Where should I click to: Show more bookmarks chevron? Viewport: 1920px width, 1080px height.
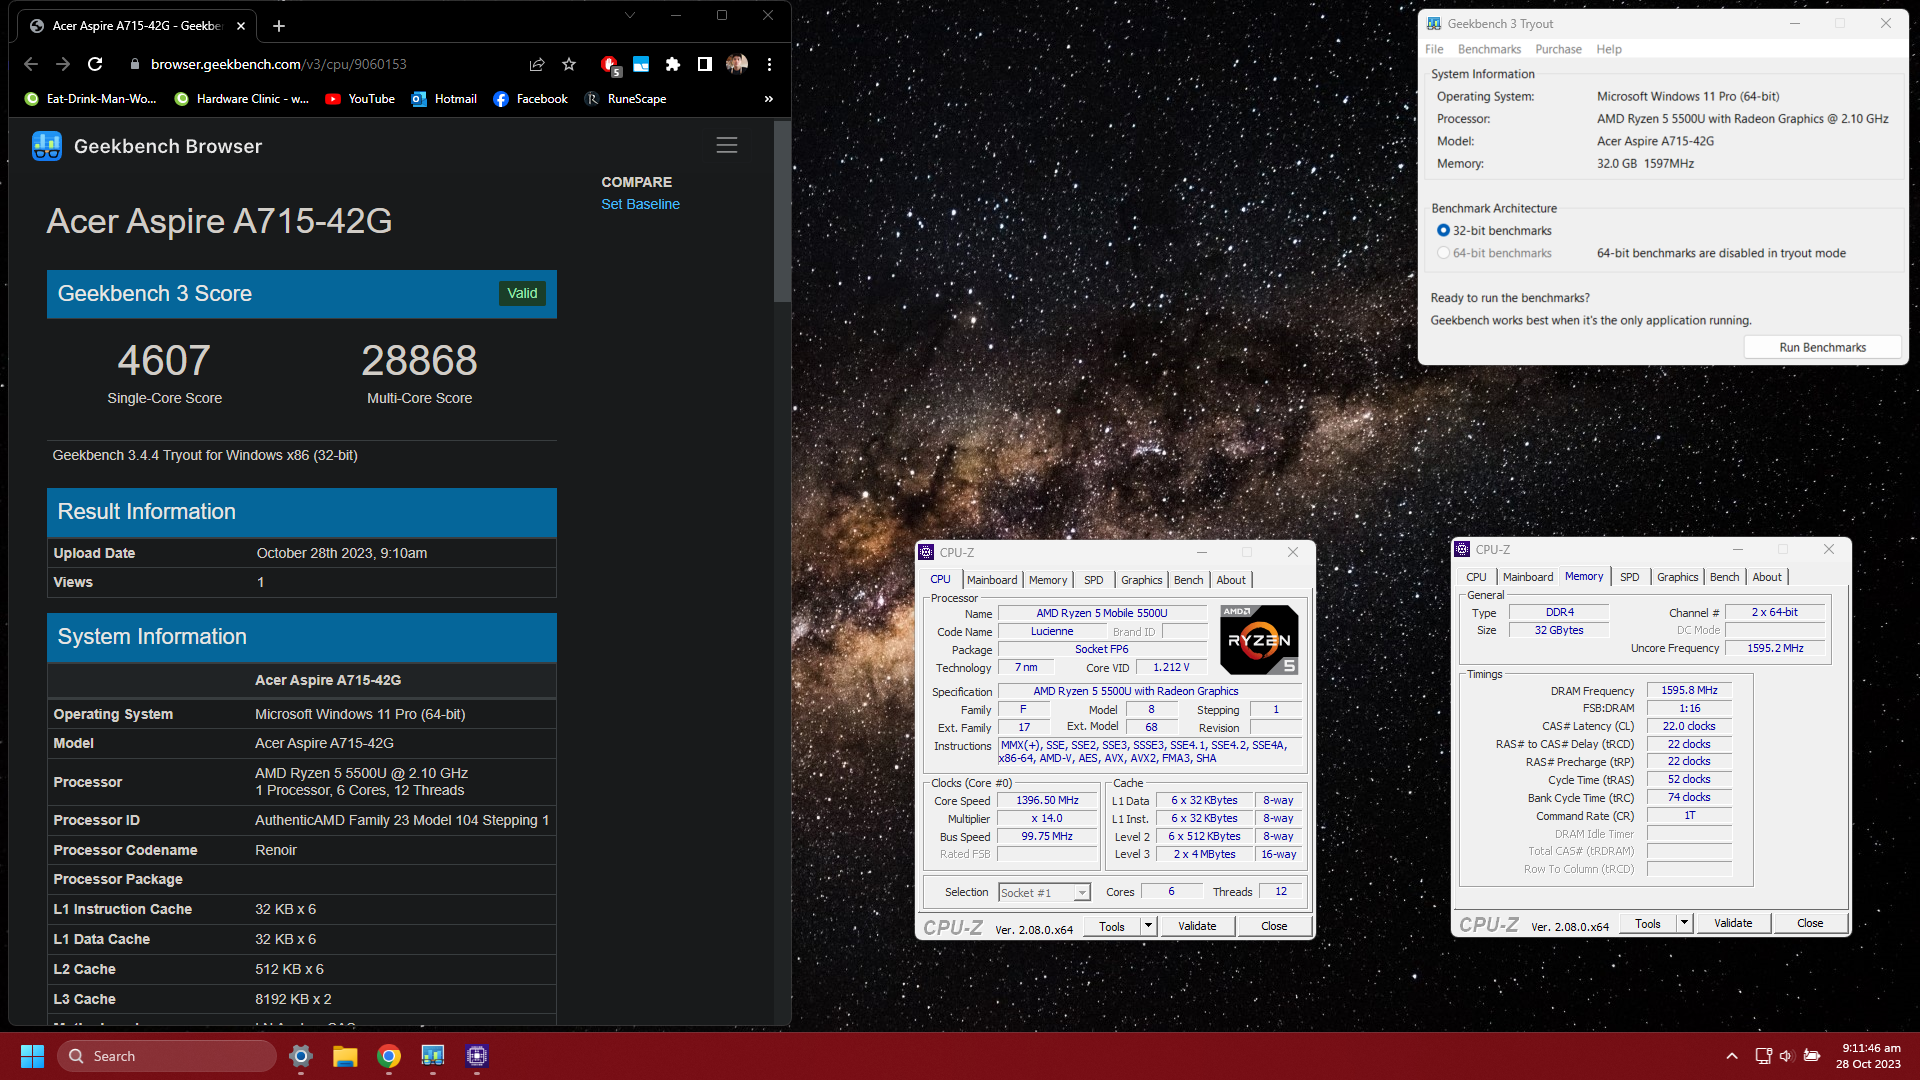769,99
